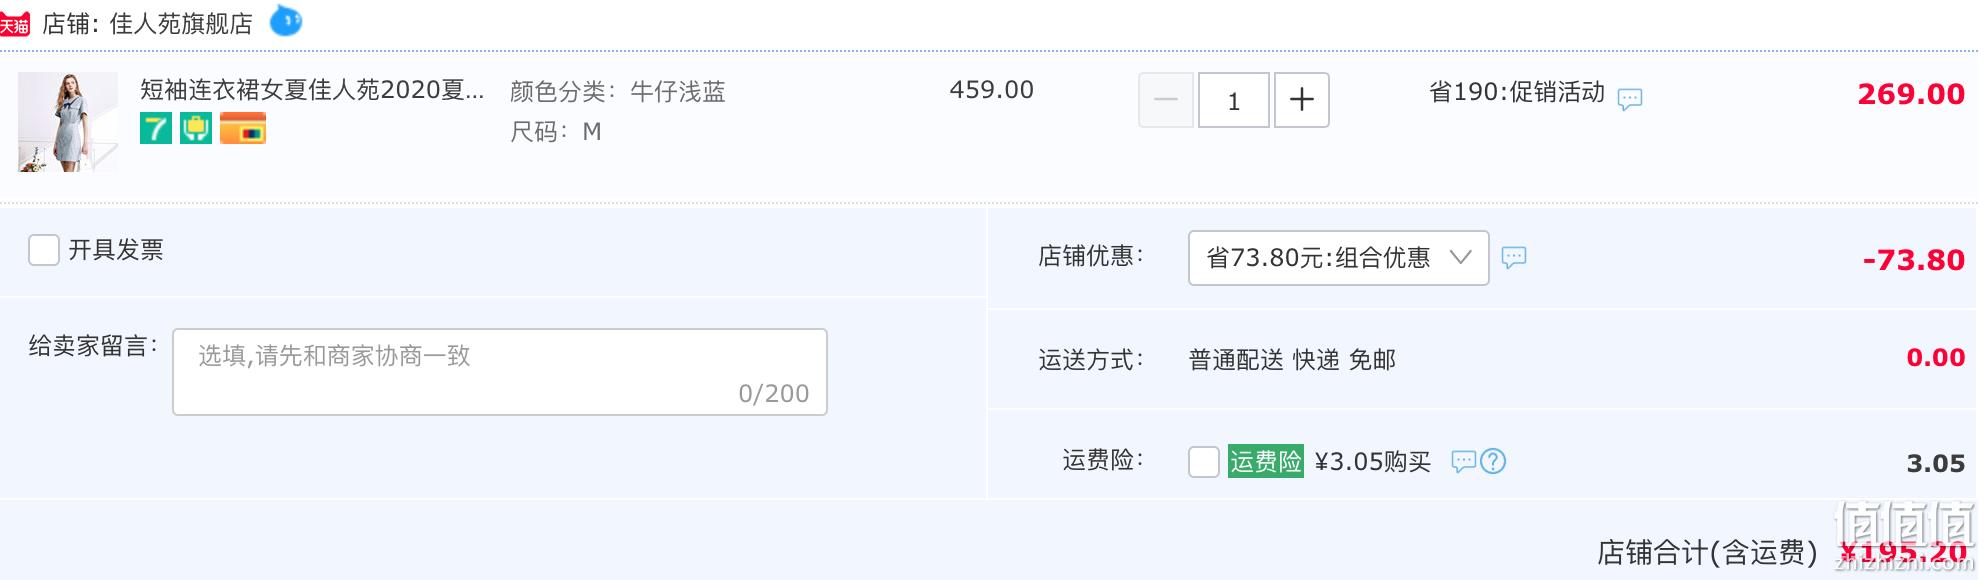Open the dress product title link
1984x580 pixels.
[x=312, y=90]
